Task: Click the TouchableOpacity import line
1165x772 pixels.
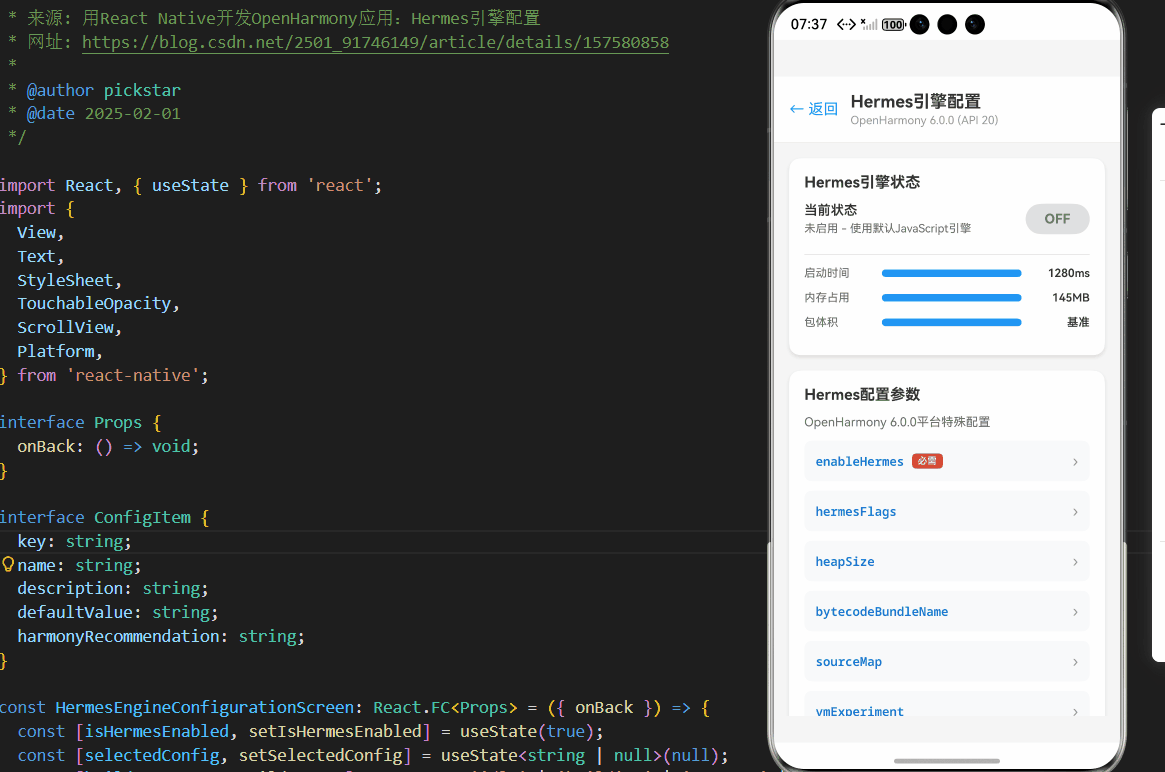Action: tap(98, 303)
